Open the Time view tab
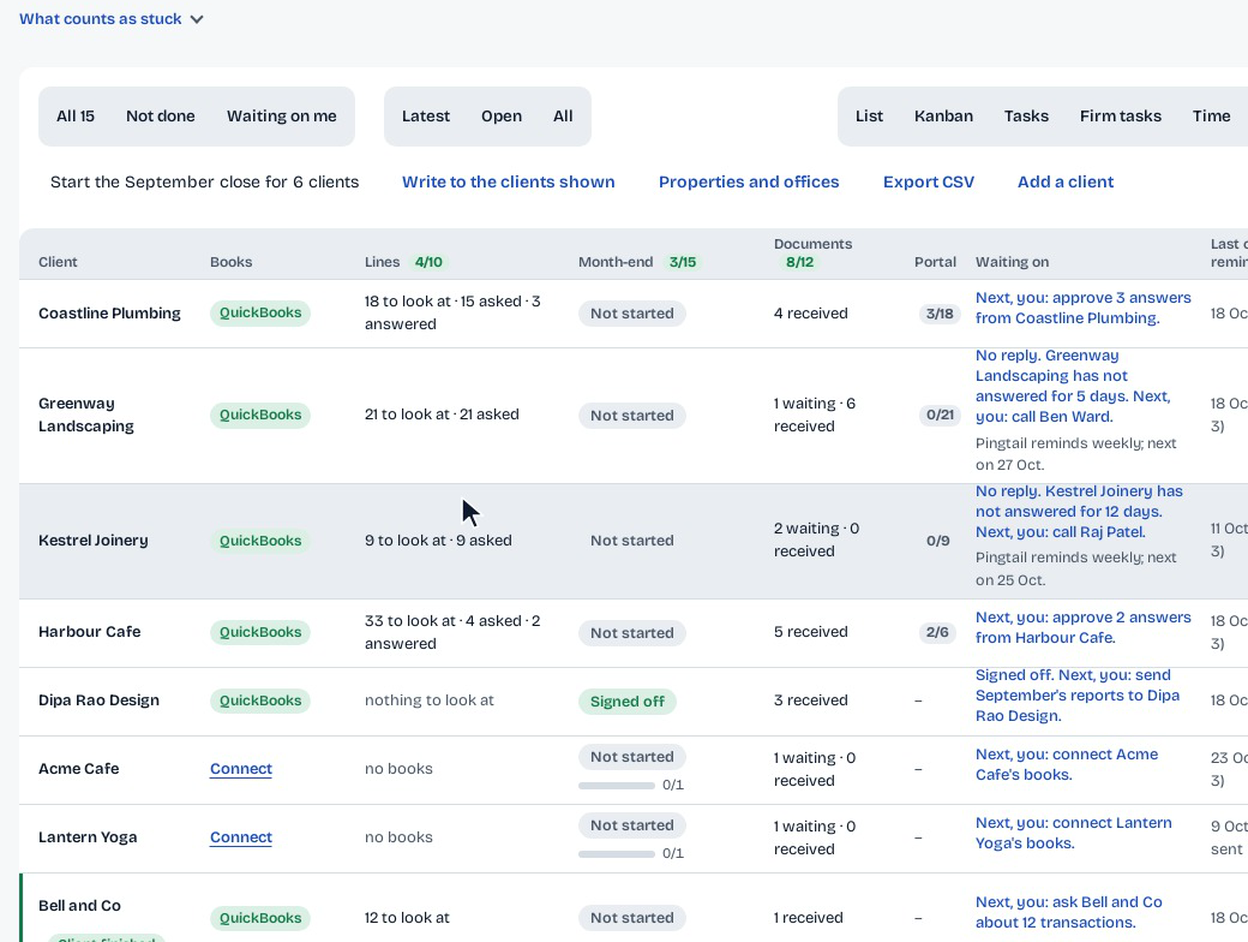Screen dimensions: 1248x942 coord(1211,116)
